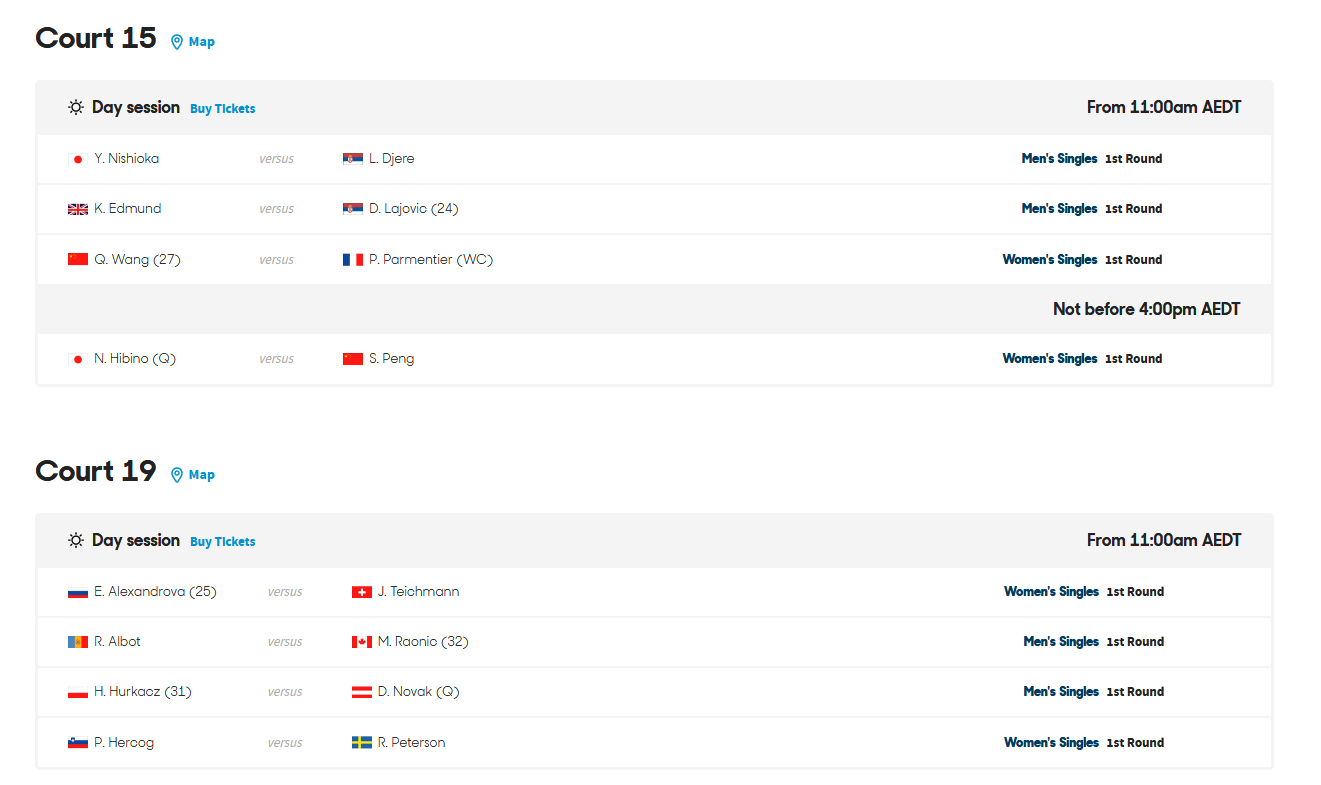Click the France flag beside P. Parmentier
The width and height of the screenshot is (1321, 785).
coord(353,260)
